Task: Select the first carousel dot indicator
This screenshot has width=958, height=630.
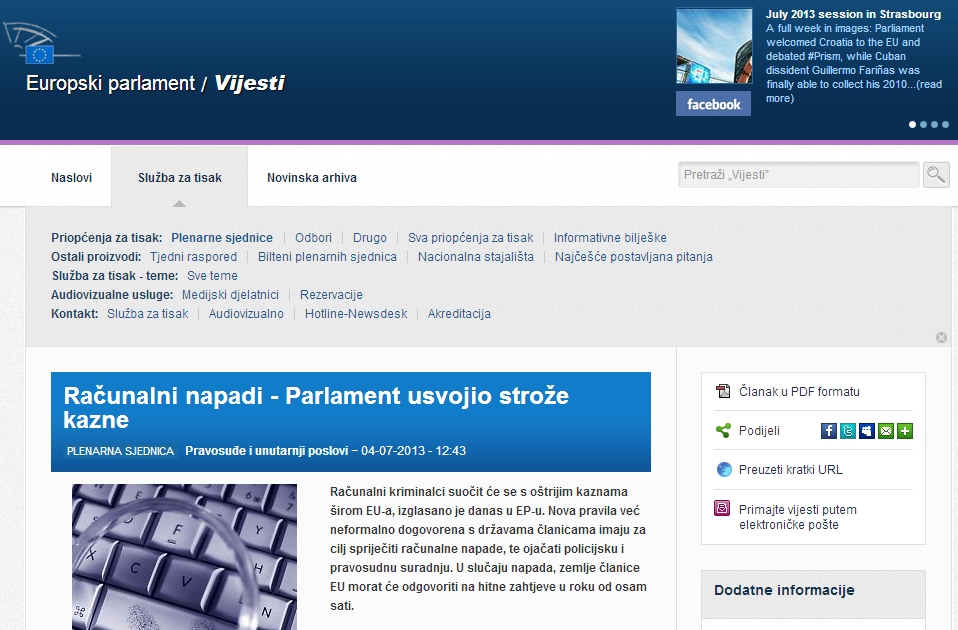Action: (912, 125)
